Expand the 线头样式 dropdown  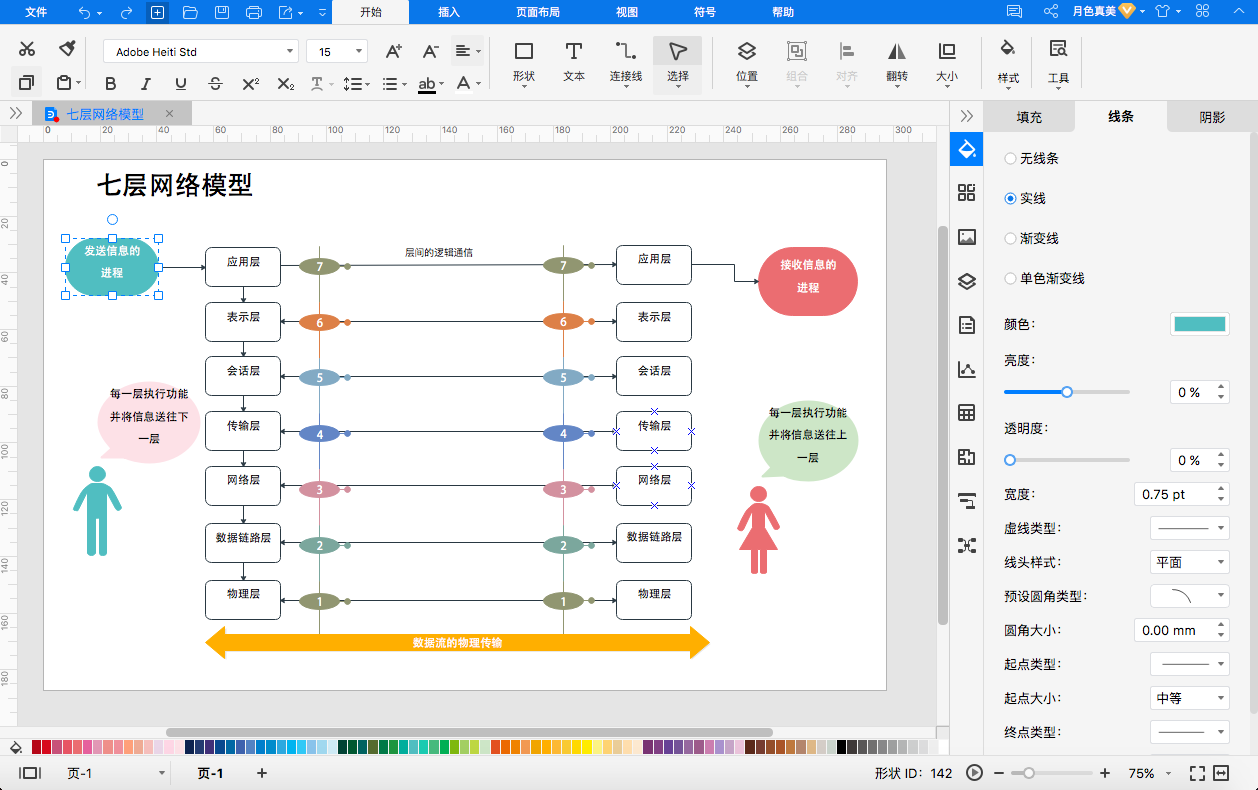click(1189, 562)
